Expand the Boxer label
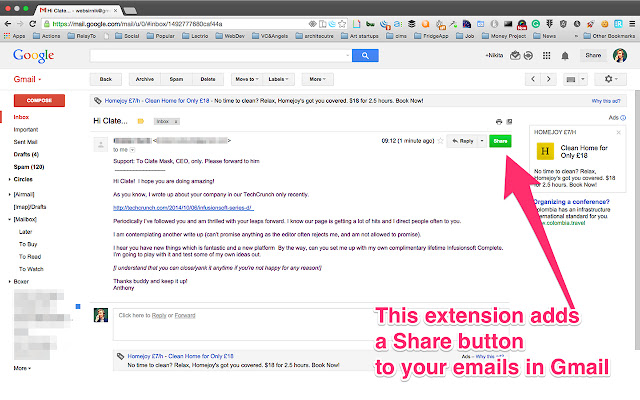The image size is (640, 400). [x=9, y=282]
